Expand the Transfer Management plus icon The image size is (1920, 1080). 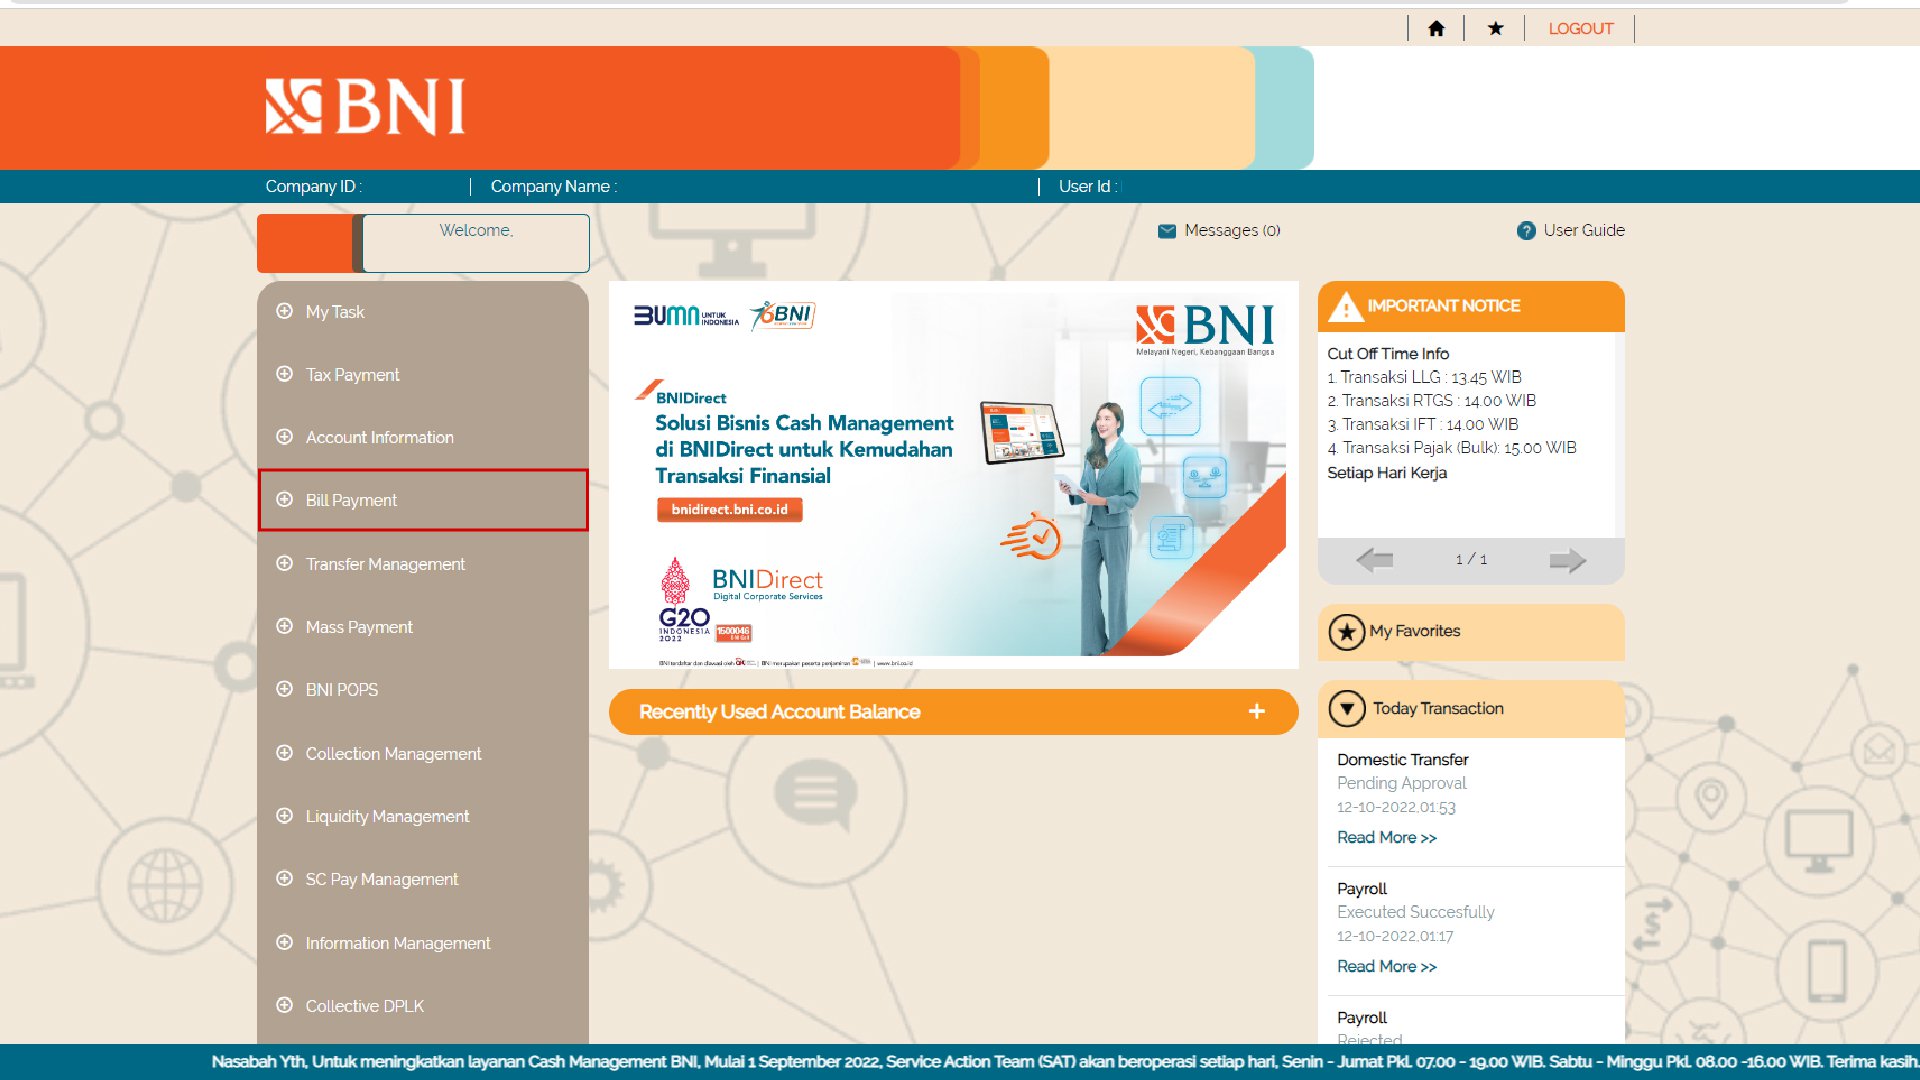(284, 564)
